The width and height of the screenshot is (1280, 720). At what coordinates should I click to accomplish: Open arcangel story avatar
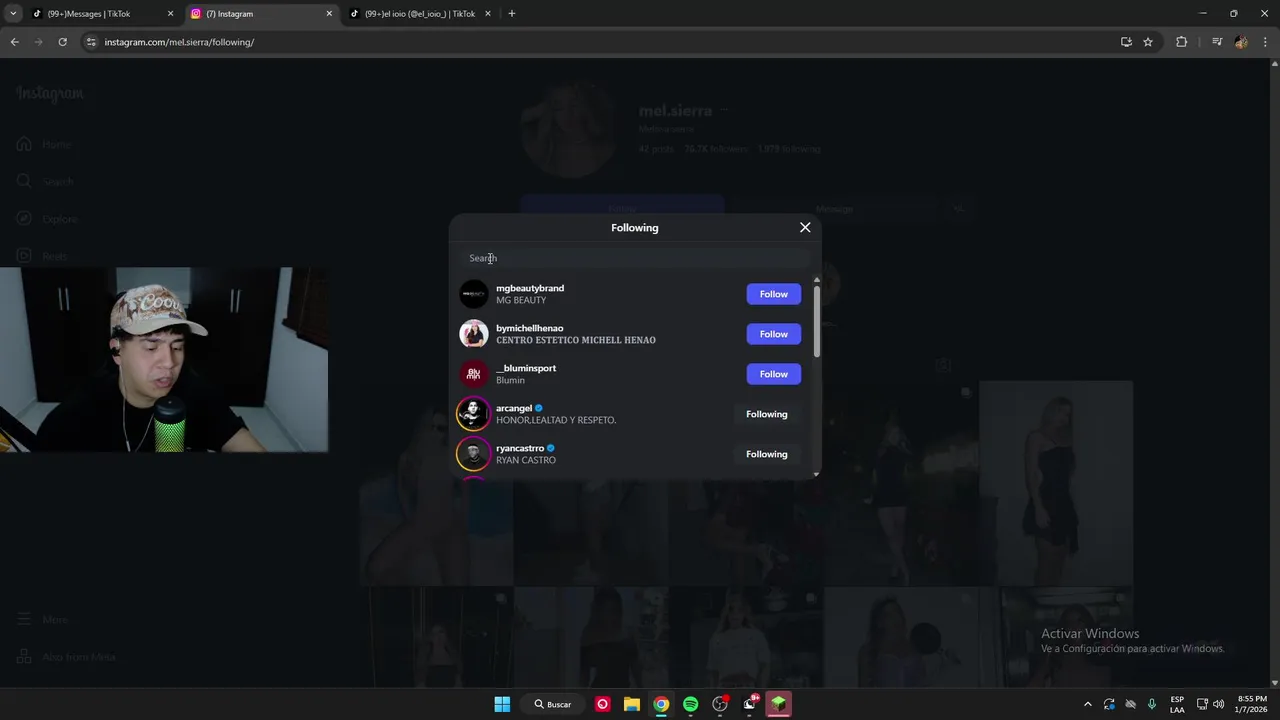click(473, 414)
